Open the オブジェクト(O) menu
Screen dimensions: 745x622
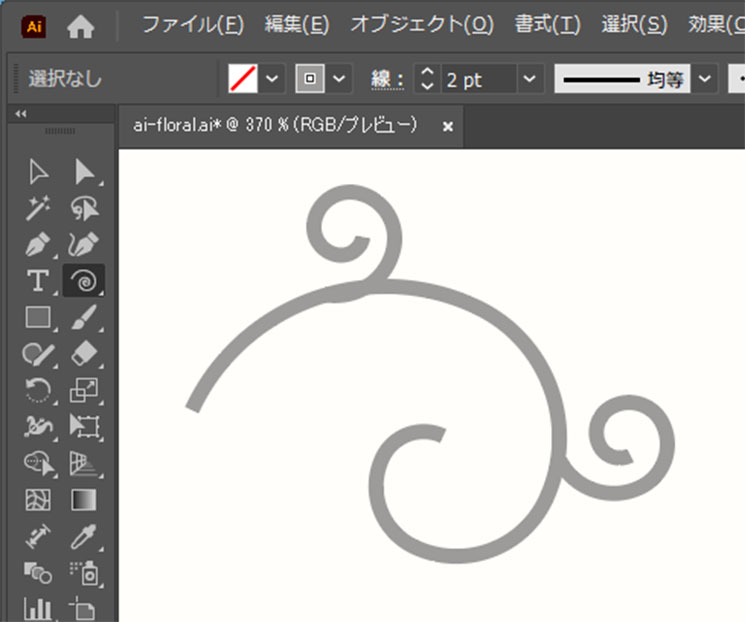point(421,25)
